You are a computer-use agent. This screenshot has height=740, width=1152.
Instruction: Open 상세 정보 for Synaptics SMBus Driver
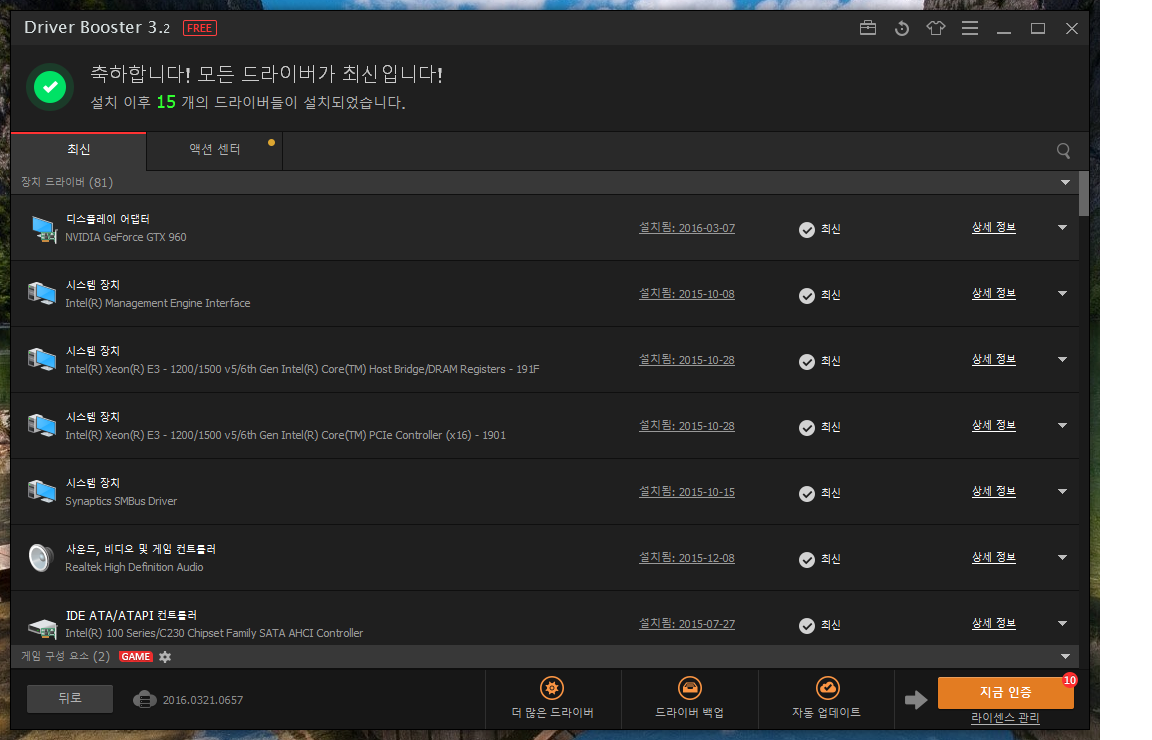(993, 492)
